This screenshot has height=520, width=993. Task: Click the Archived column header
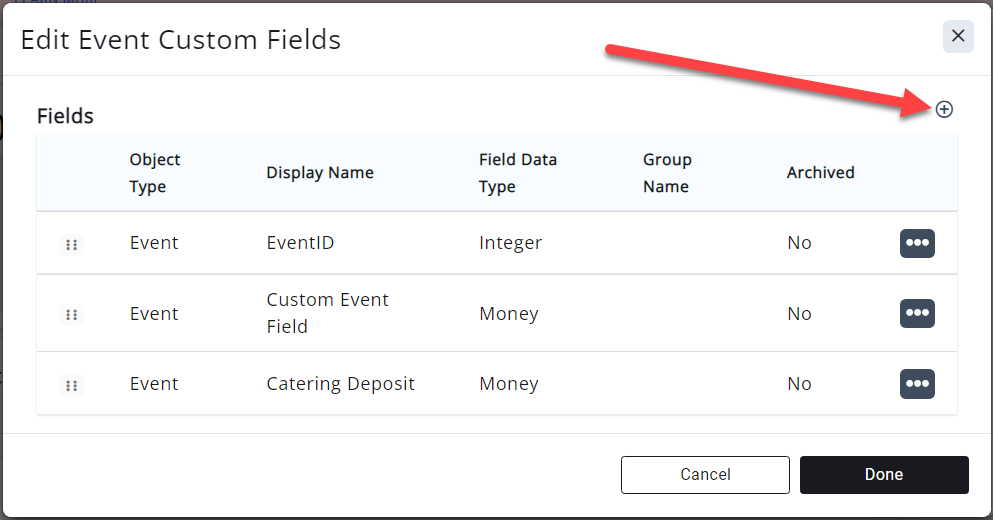[x=820, y=173]
